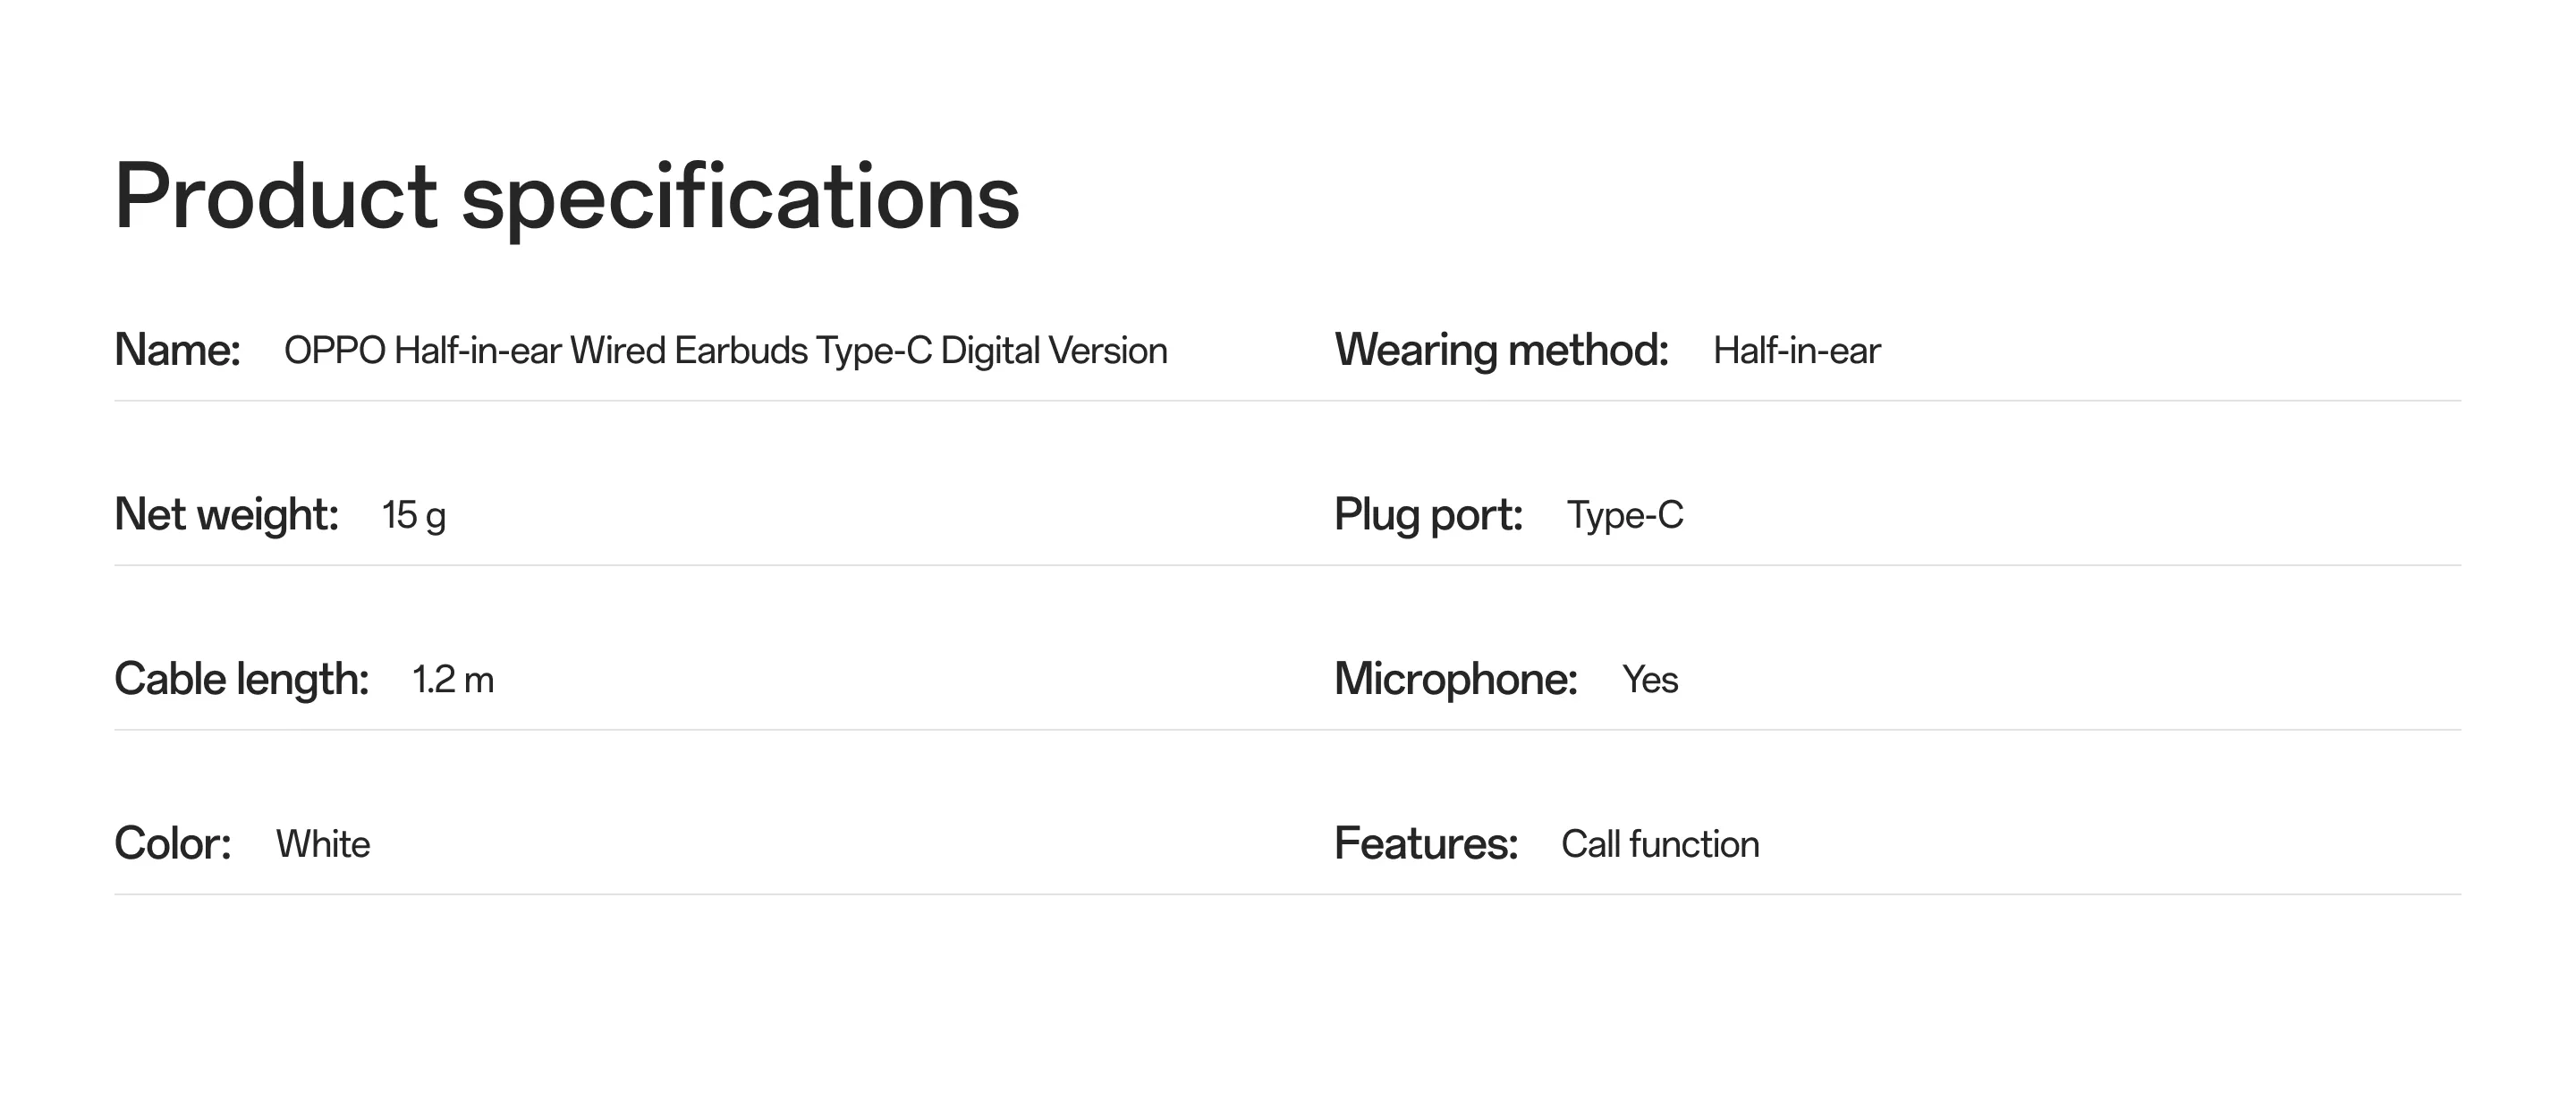Screen dimensions: 2576x1109
Task: Click the "Microphone:" label
Action: 1455,680
